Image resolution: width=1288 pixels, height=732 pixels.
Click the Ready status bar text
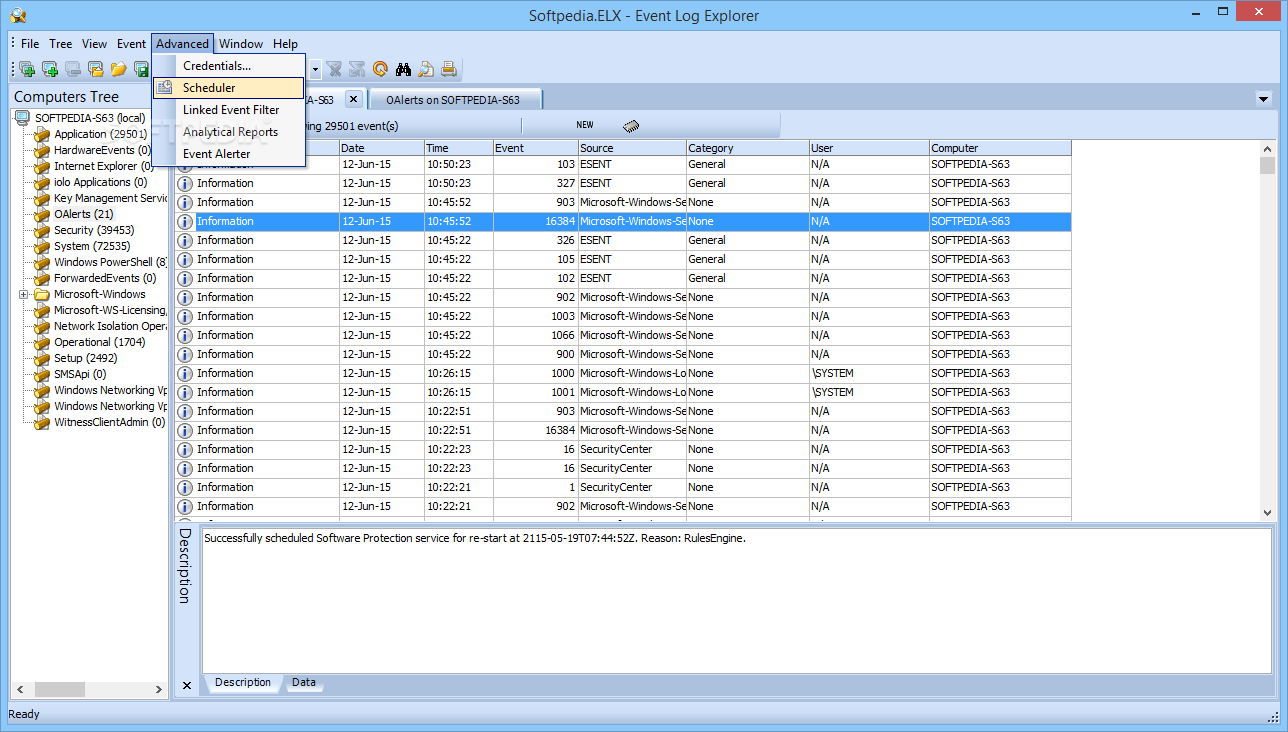tap(25, 715)
